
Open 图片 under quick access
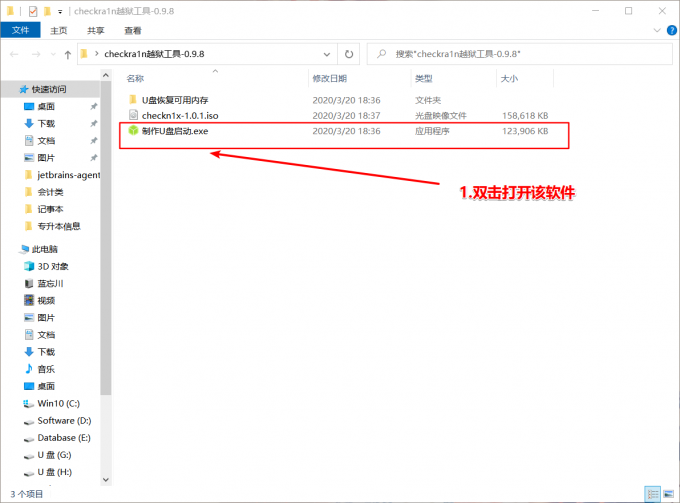click(46, 158)
